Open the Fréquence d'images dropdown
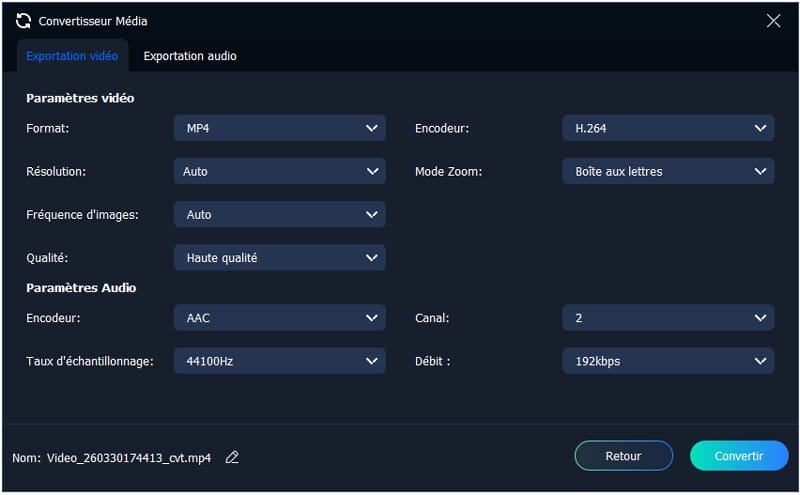 [x=279, y=214]
